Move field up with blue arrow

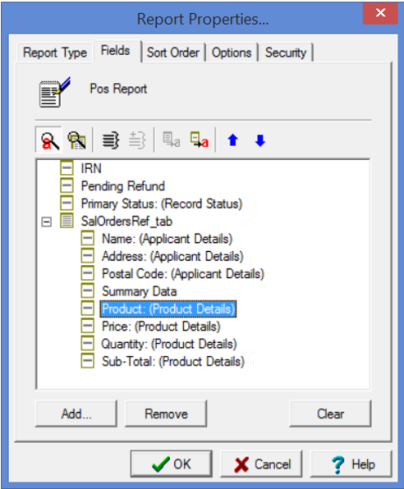[233, 140]
